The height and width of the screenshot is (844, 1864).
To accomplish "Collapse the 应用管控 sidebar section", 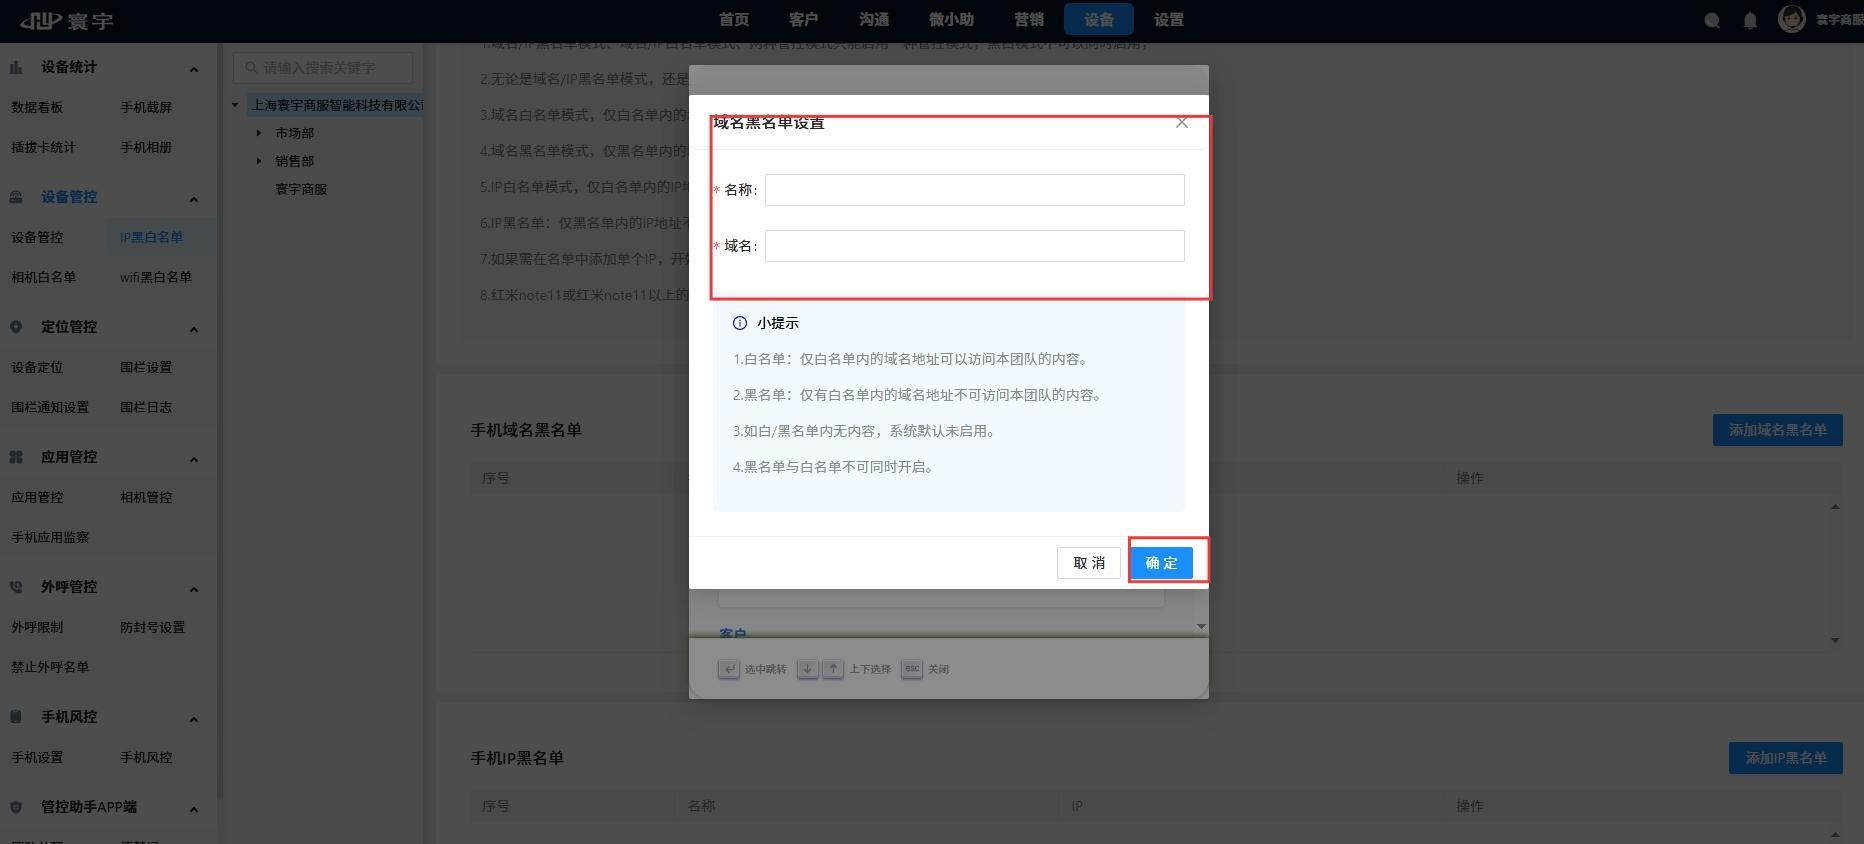I will [194, 459].
